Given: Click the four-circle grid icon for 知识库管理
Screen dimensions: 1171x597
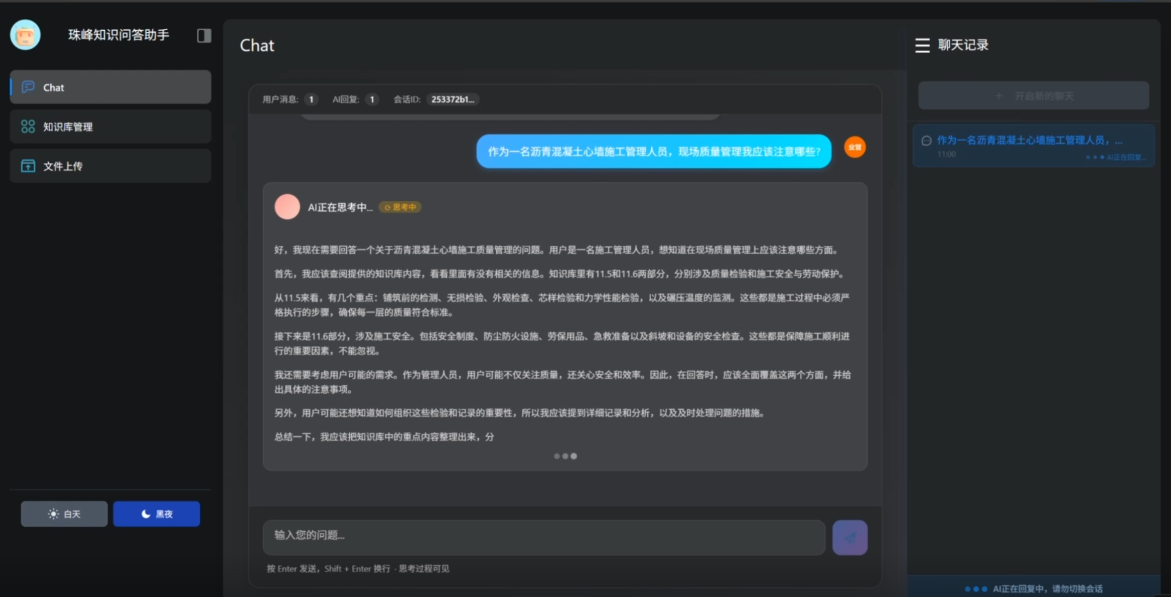Looking at the screenshot, I should pyautogui.click(x=28, y=127).
